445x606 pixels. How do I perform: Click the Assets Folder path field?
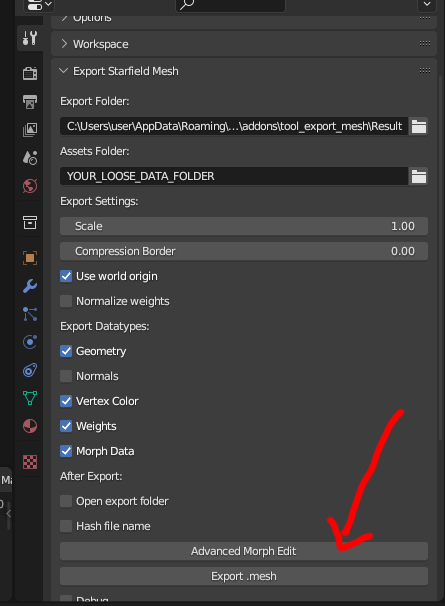(234, 176)
